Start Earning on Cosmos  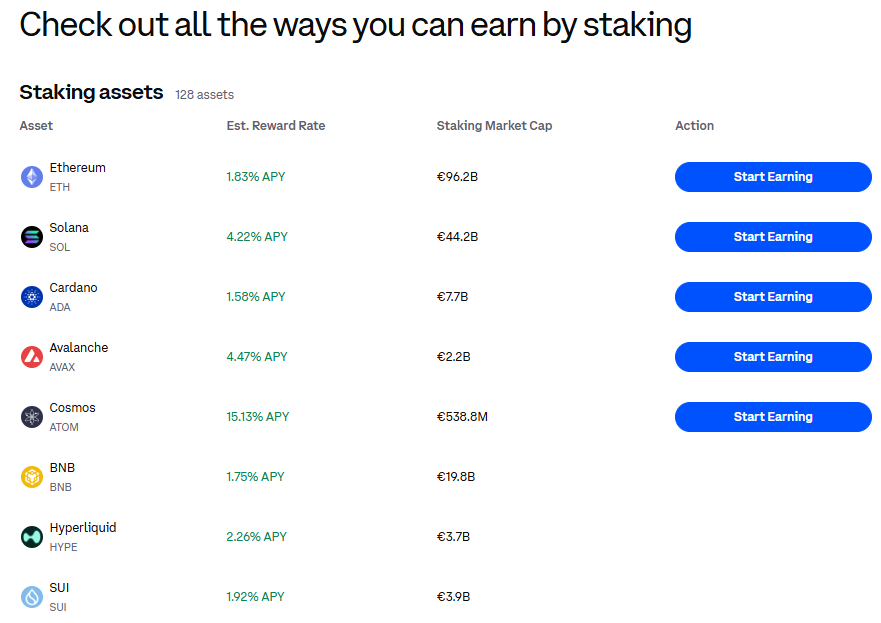(x=772, y=416)
